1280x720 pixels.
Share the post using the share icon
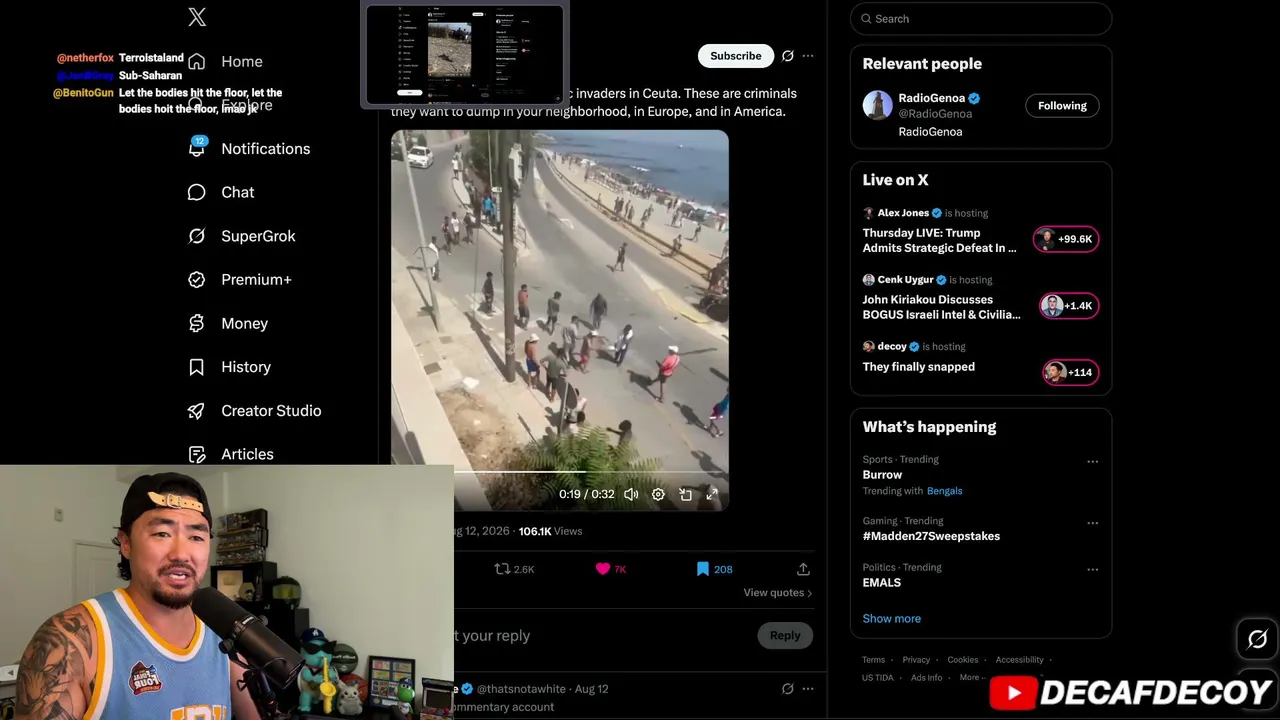coord(803,569)
